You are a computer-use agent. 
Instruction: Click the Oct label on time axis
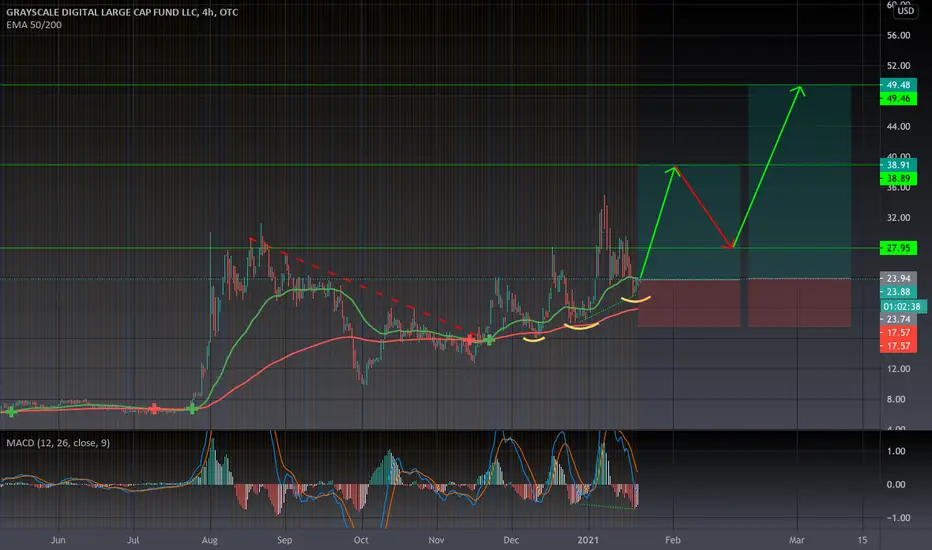[x=361, y=540]
